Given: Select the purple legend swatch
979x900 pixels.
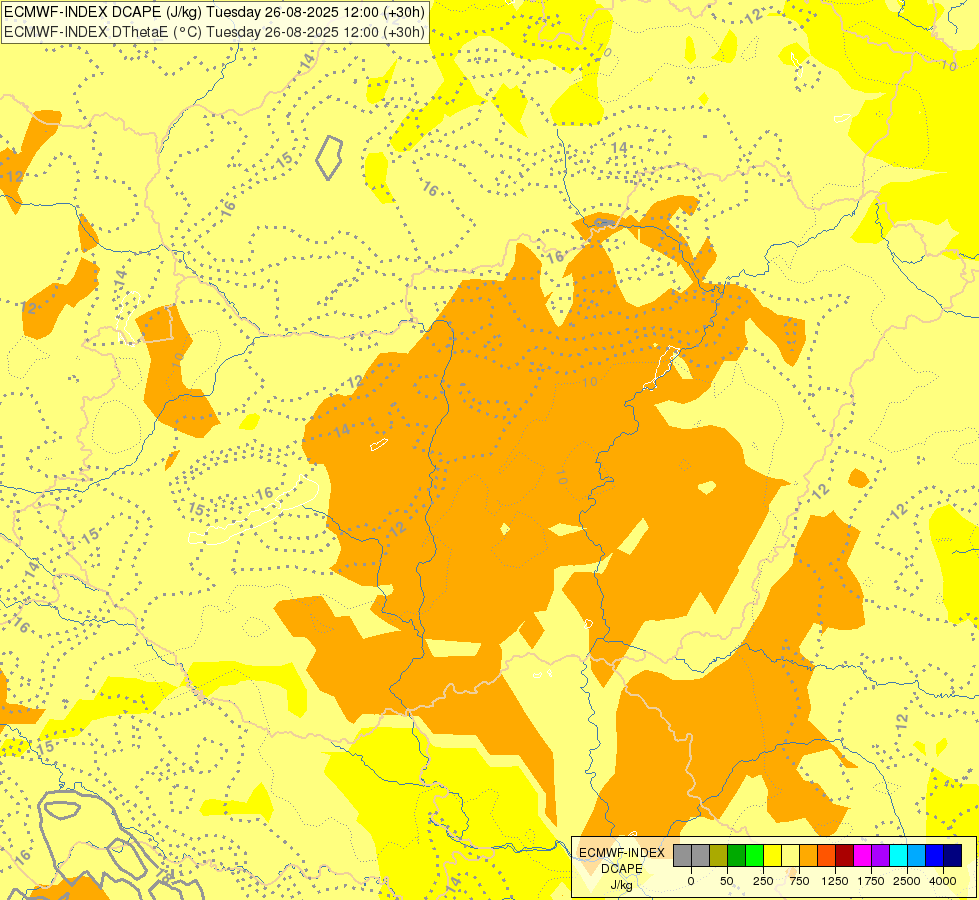Looking at the screenshot, I should (x=881, y=855).
